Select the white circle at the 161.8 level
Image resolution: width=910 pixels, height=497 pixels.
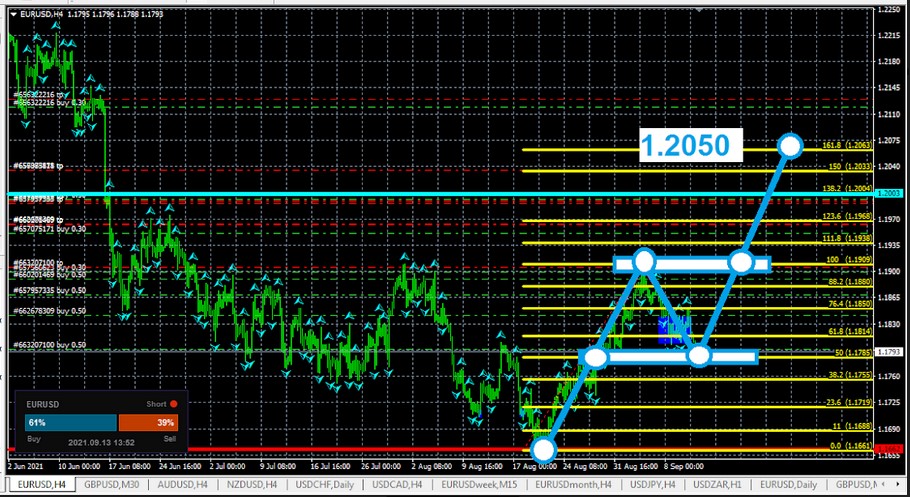click(791, 146)
